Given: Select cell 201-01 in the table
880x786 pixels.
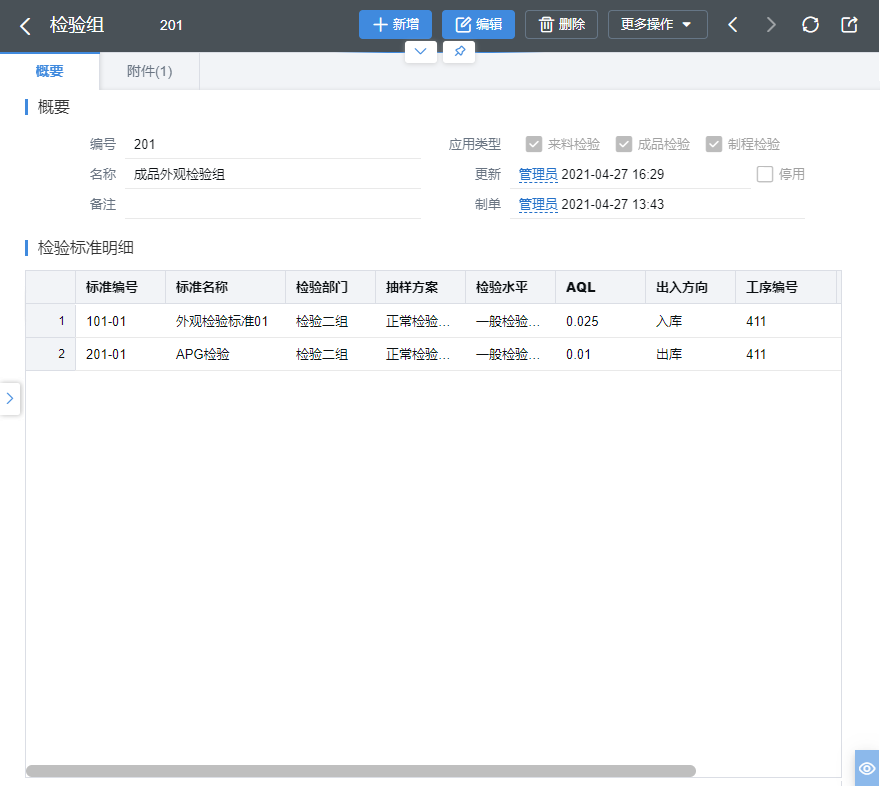Looking at the screenshot, I should (x=121, y=354).
